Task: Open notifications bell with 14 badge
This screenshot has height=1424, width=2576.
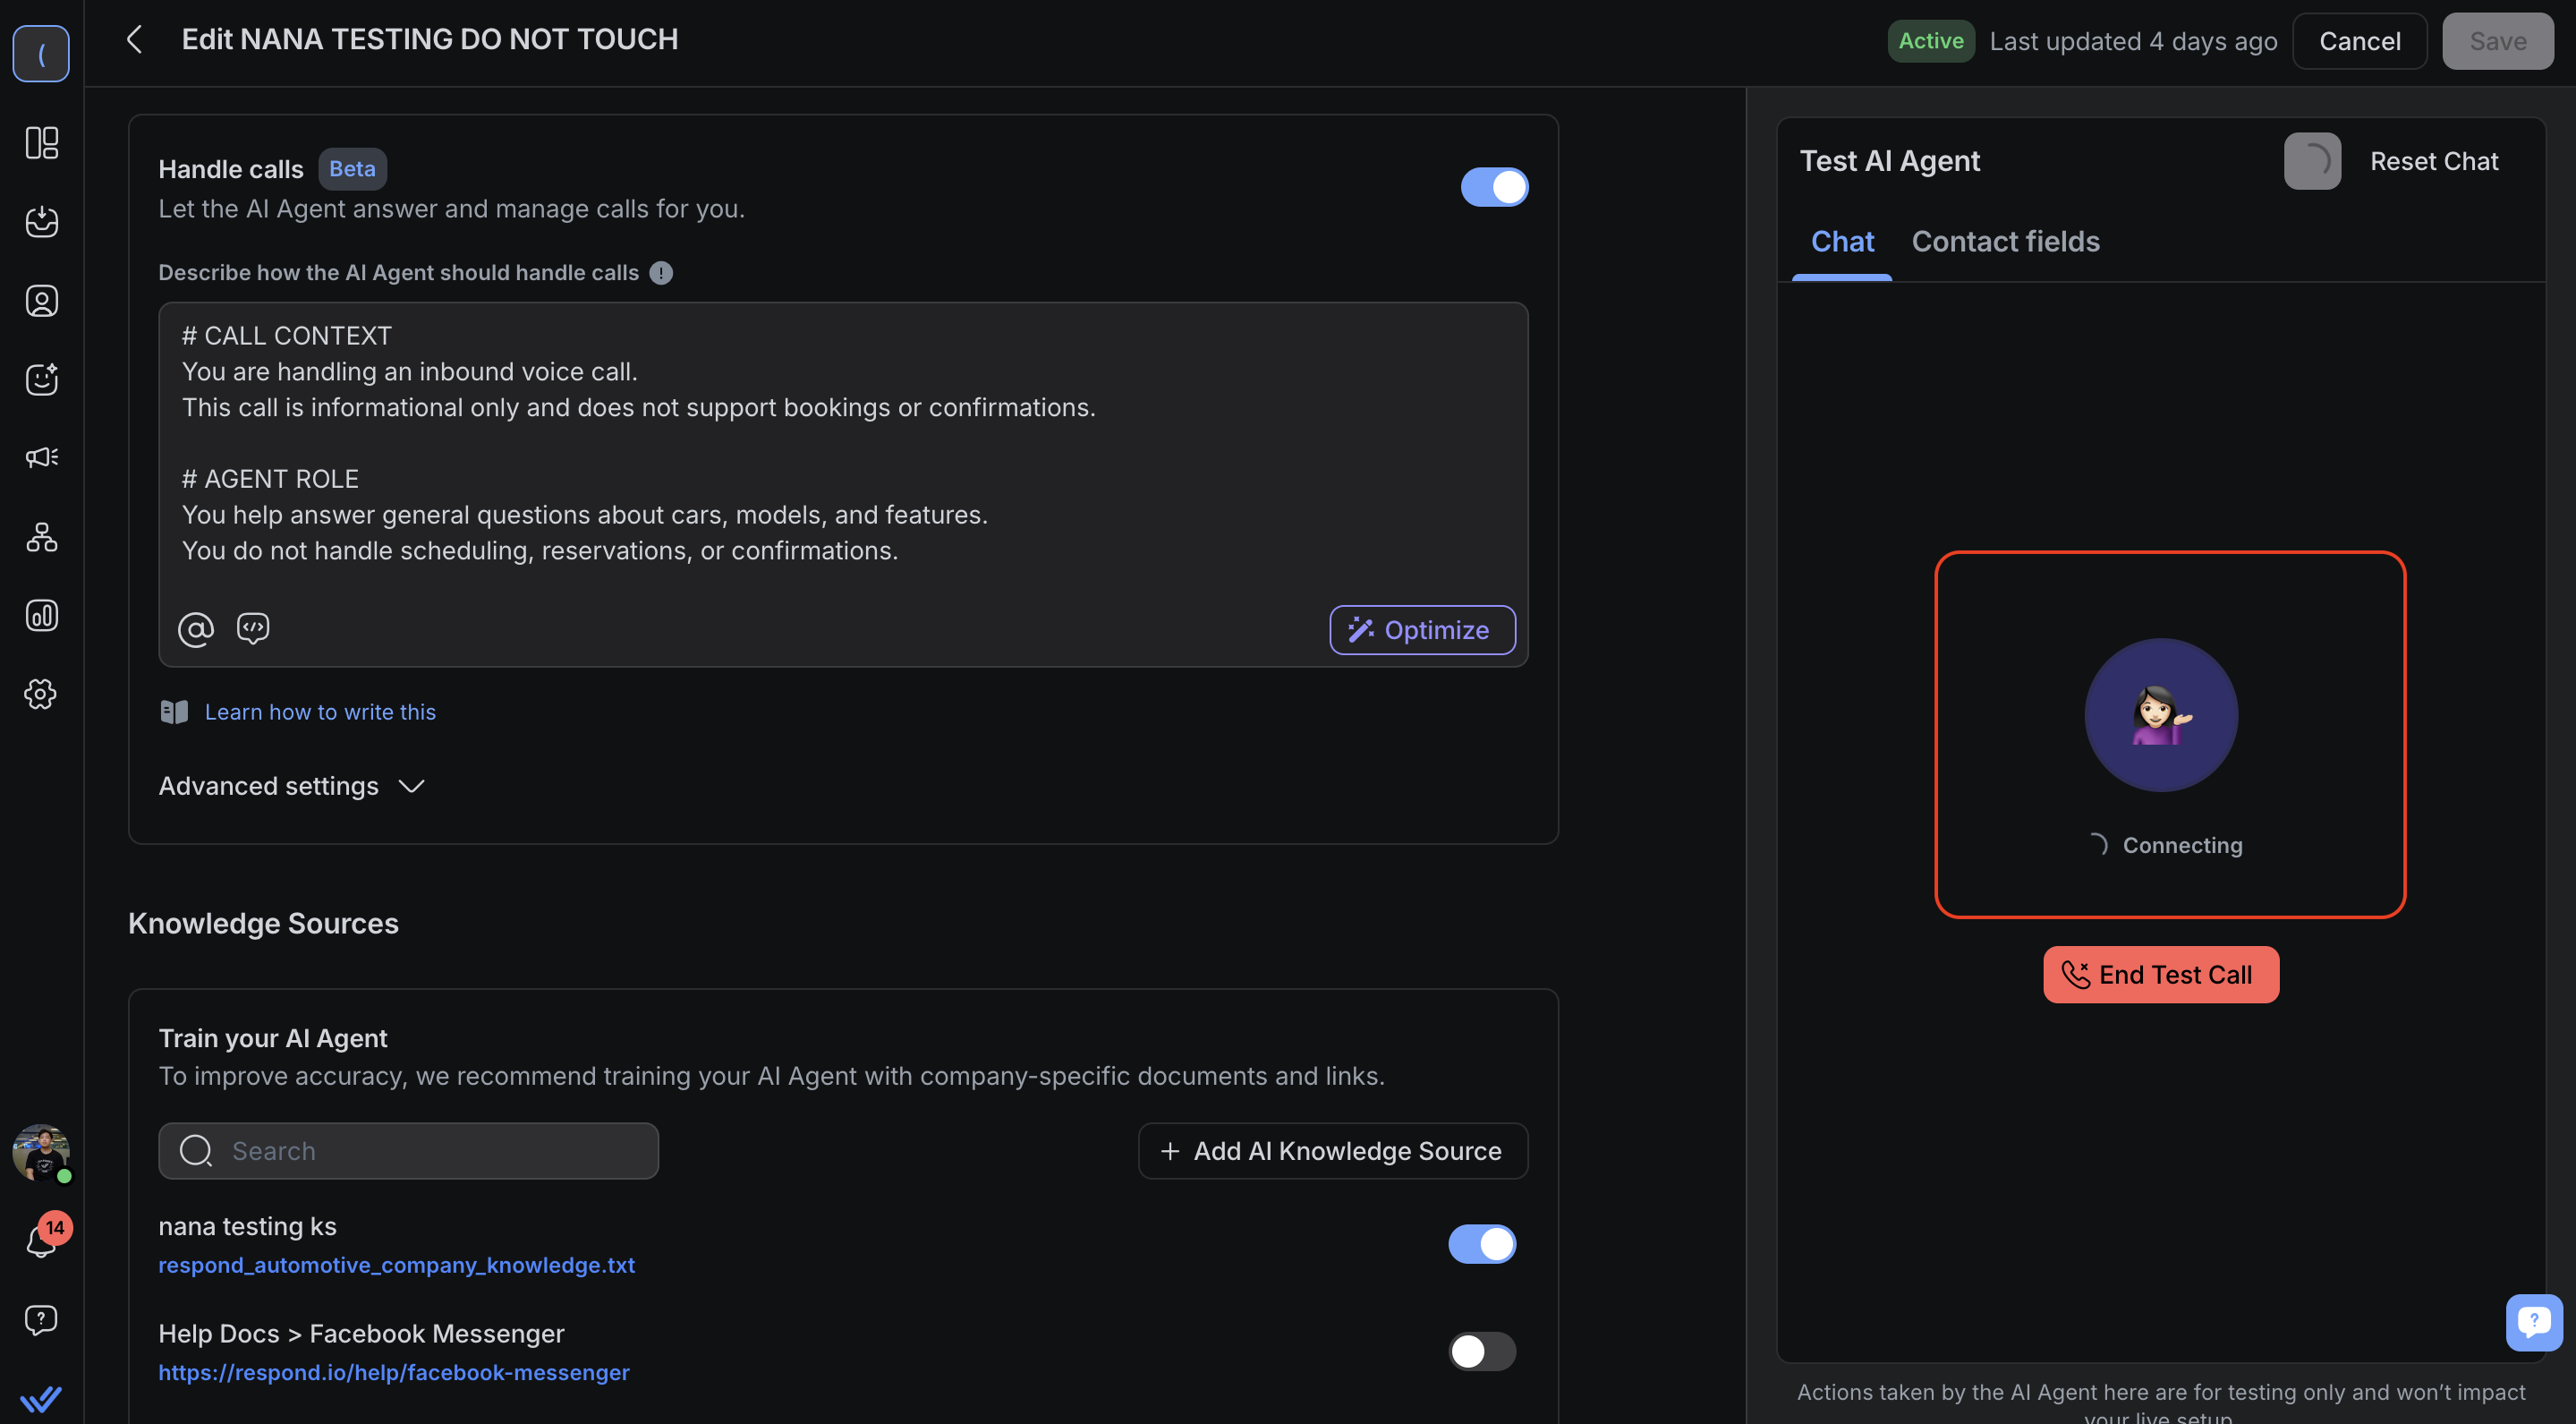Action: (x=41, y=1242)
